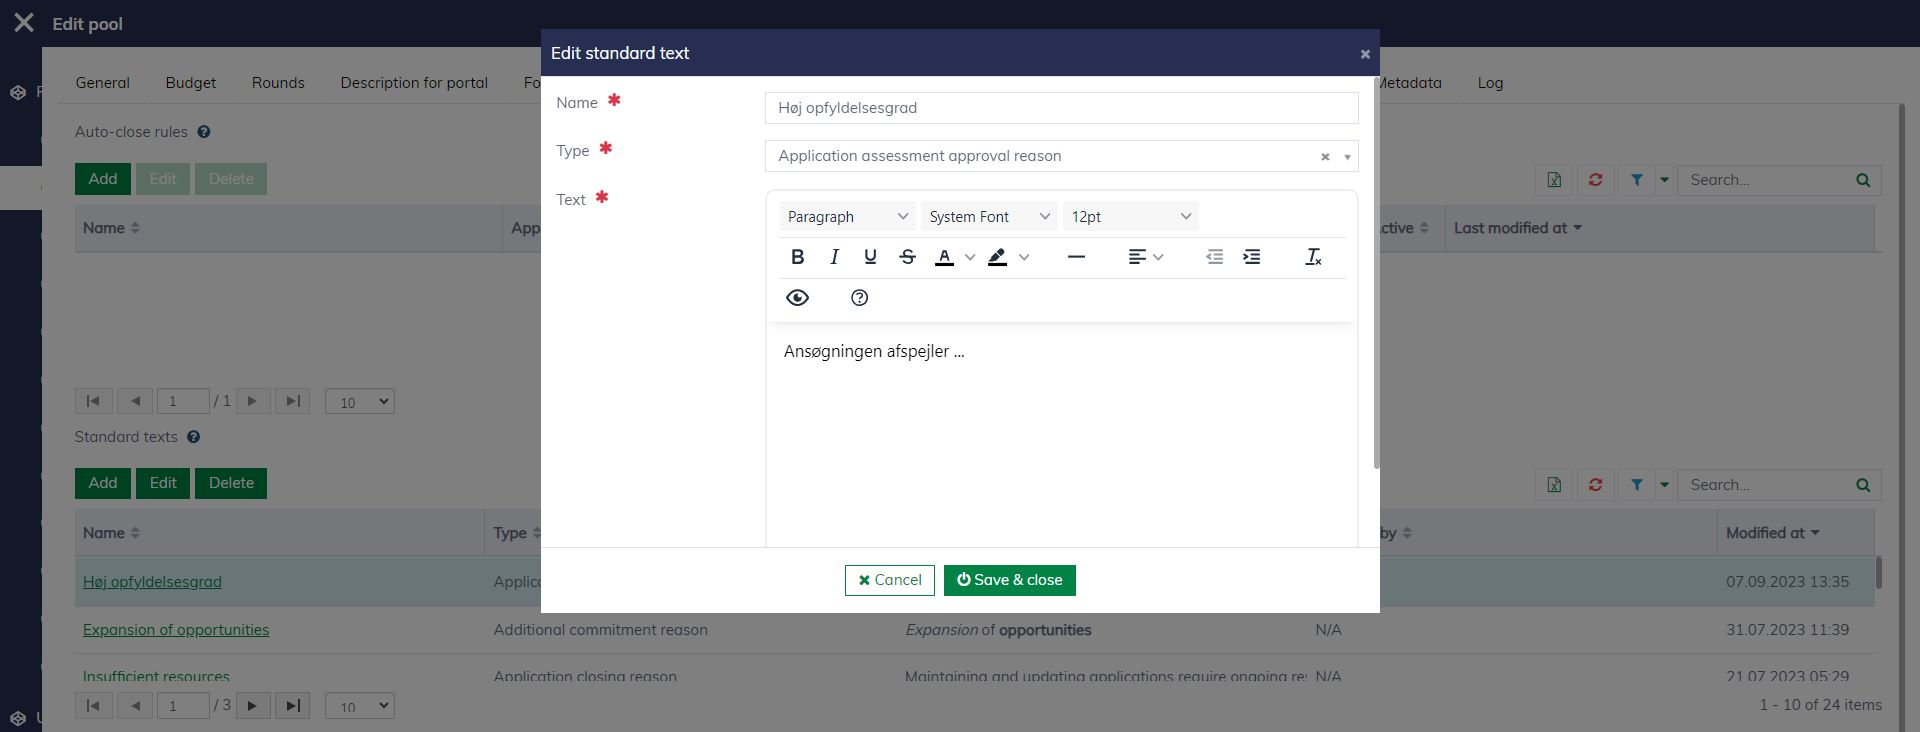
Task: Open the text color picker arrow
Action: [x=970, y=257]
